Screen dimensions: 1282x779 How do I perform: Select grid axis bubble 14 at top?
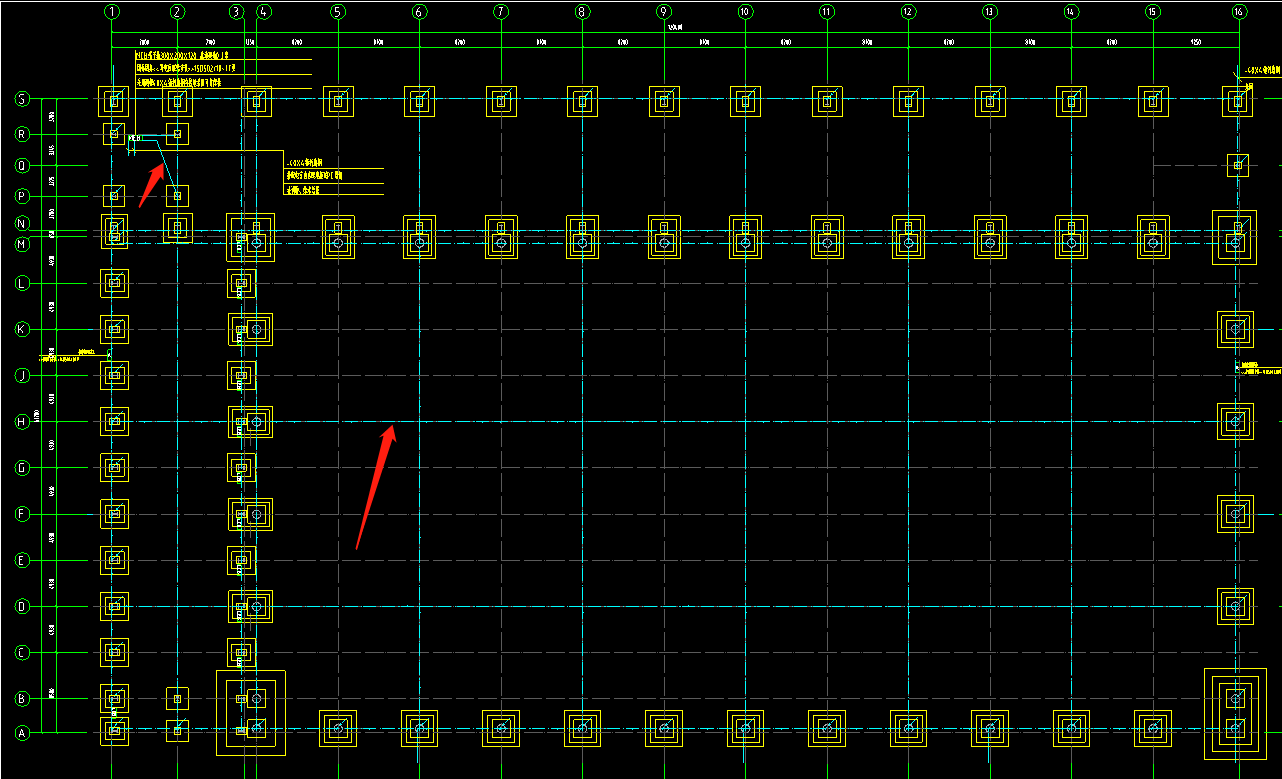[1071, 12]
